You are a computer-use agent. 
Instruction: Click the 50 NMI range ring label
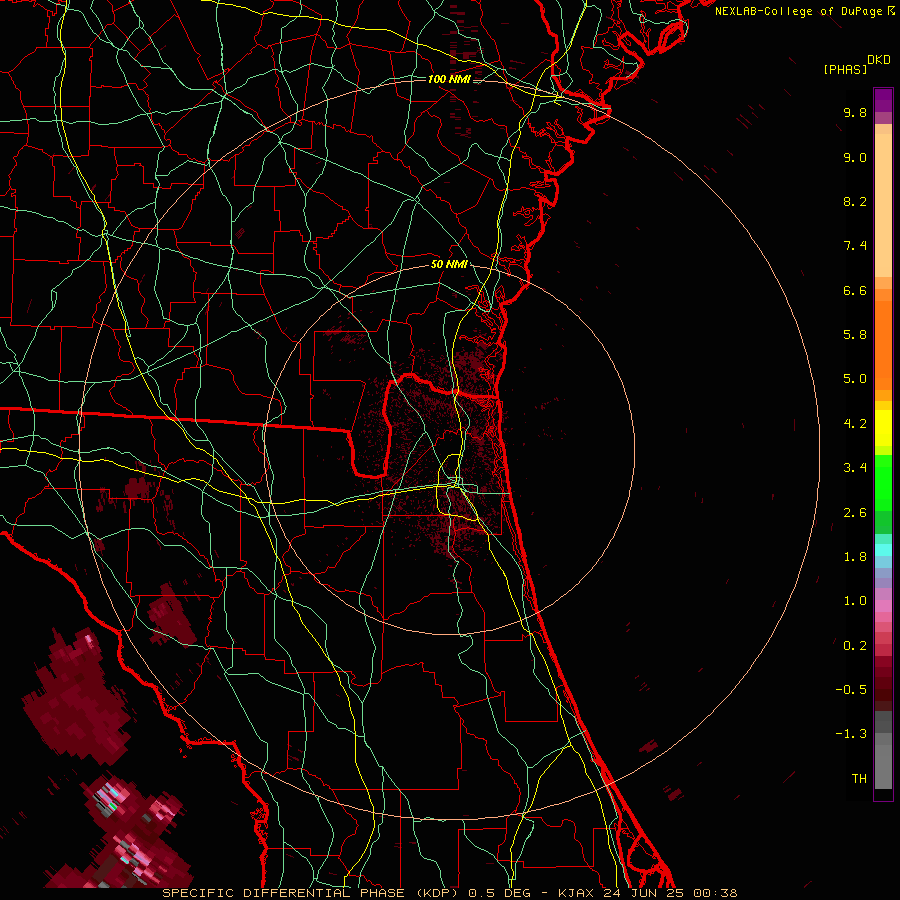pos(449,265)
